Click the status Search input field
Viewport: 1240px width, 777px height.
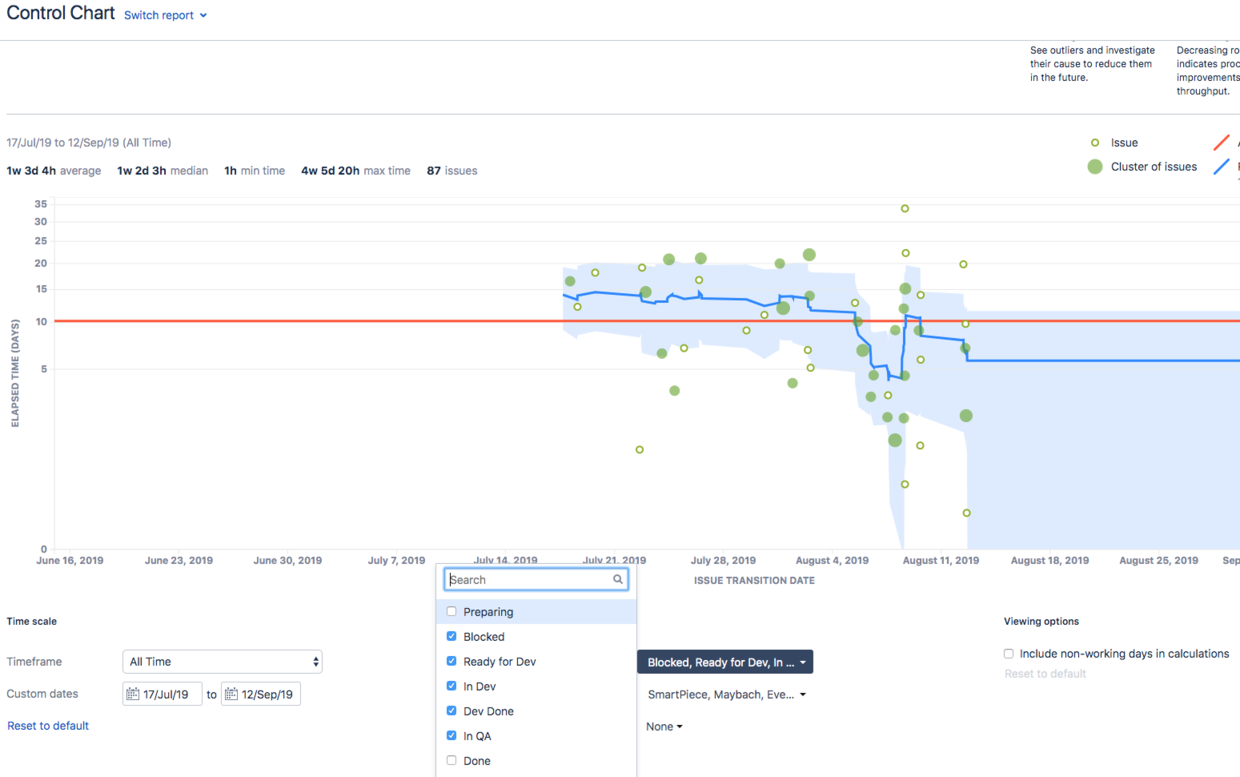(528, 580)
